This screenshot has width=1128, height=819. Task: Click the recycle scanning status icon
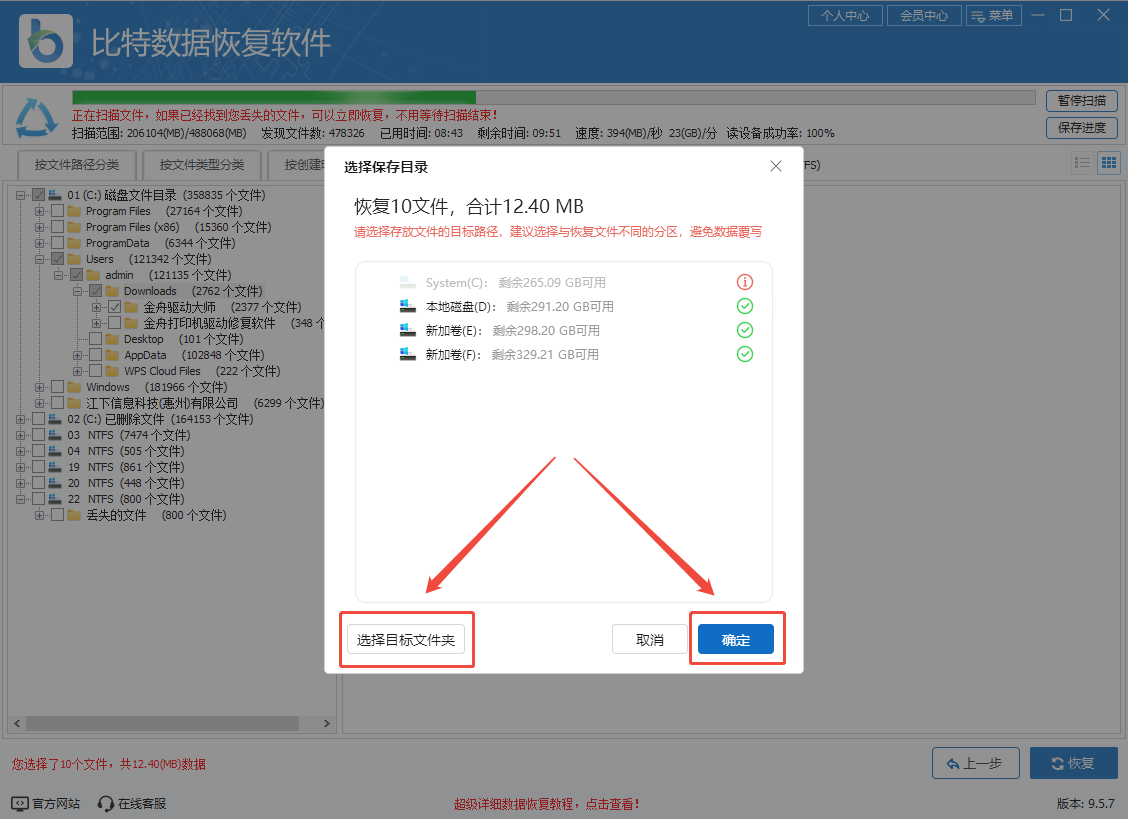tap(36, 117)
